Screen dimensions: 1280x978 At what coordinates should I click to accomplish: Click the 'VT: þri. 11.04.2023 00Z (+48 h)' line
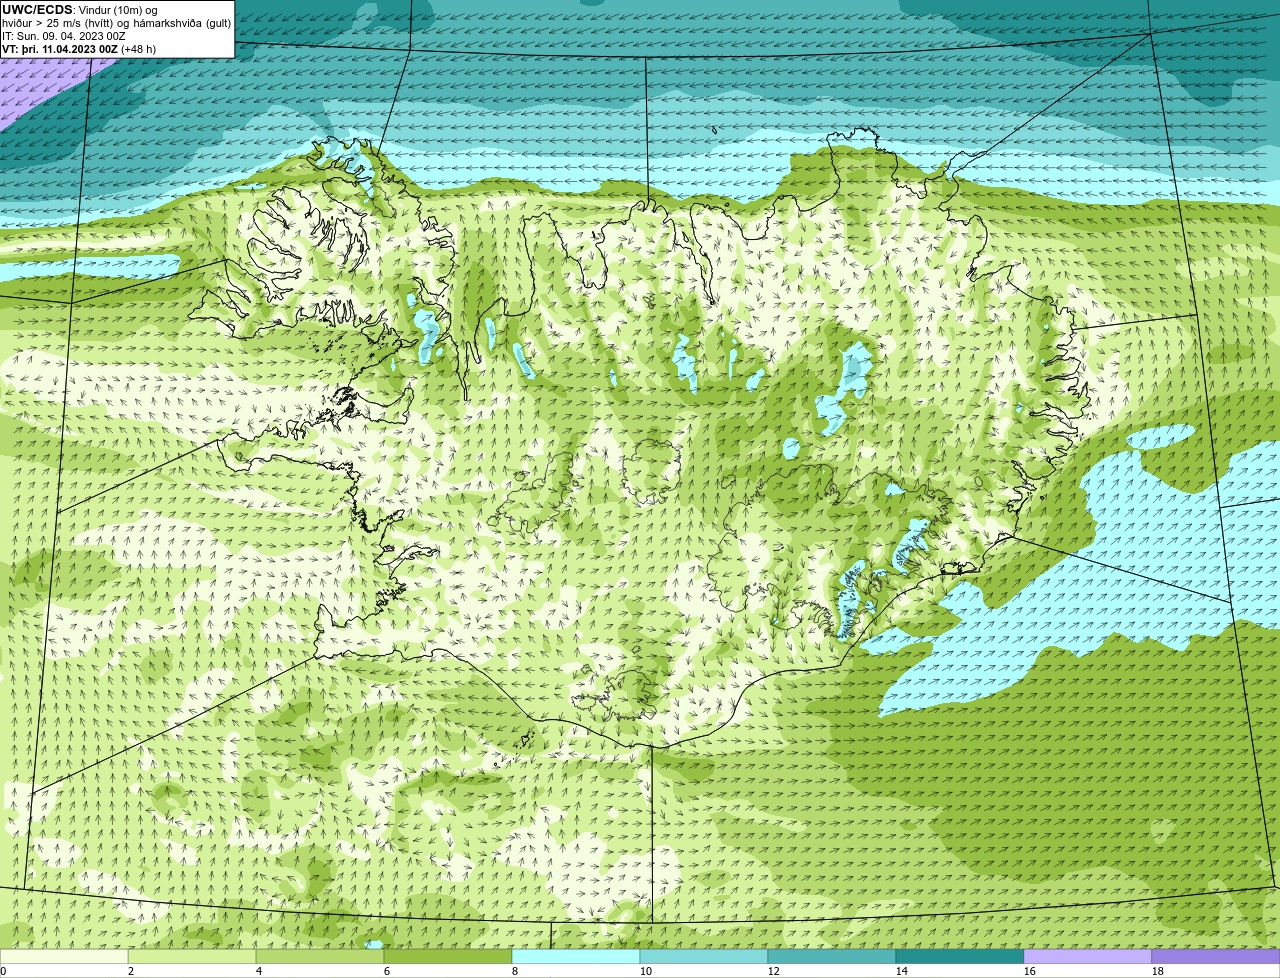(79, 48)
